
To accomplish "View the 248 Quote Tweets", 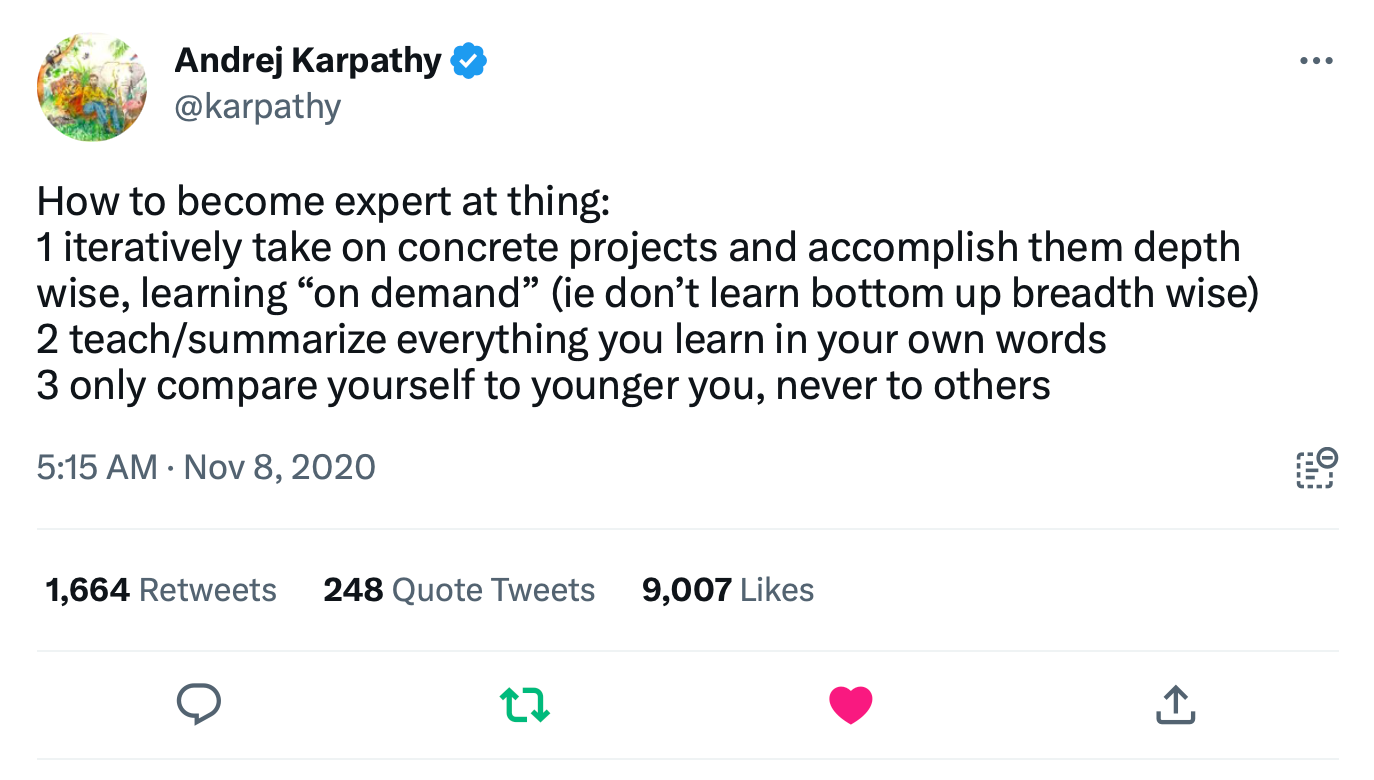I will pyautogui.click(x=458, y=590).
